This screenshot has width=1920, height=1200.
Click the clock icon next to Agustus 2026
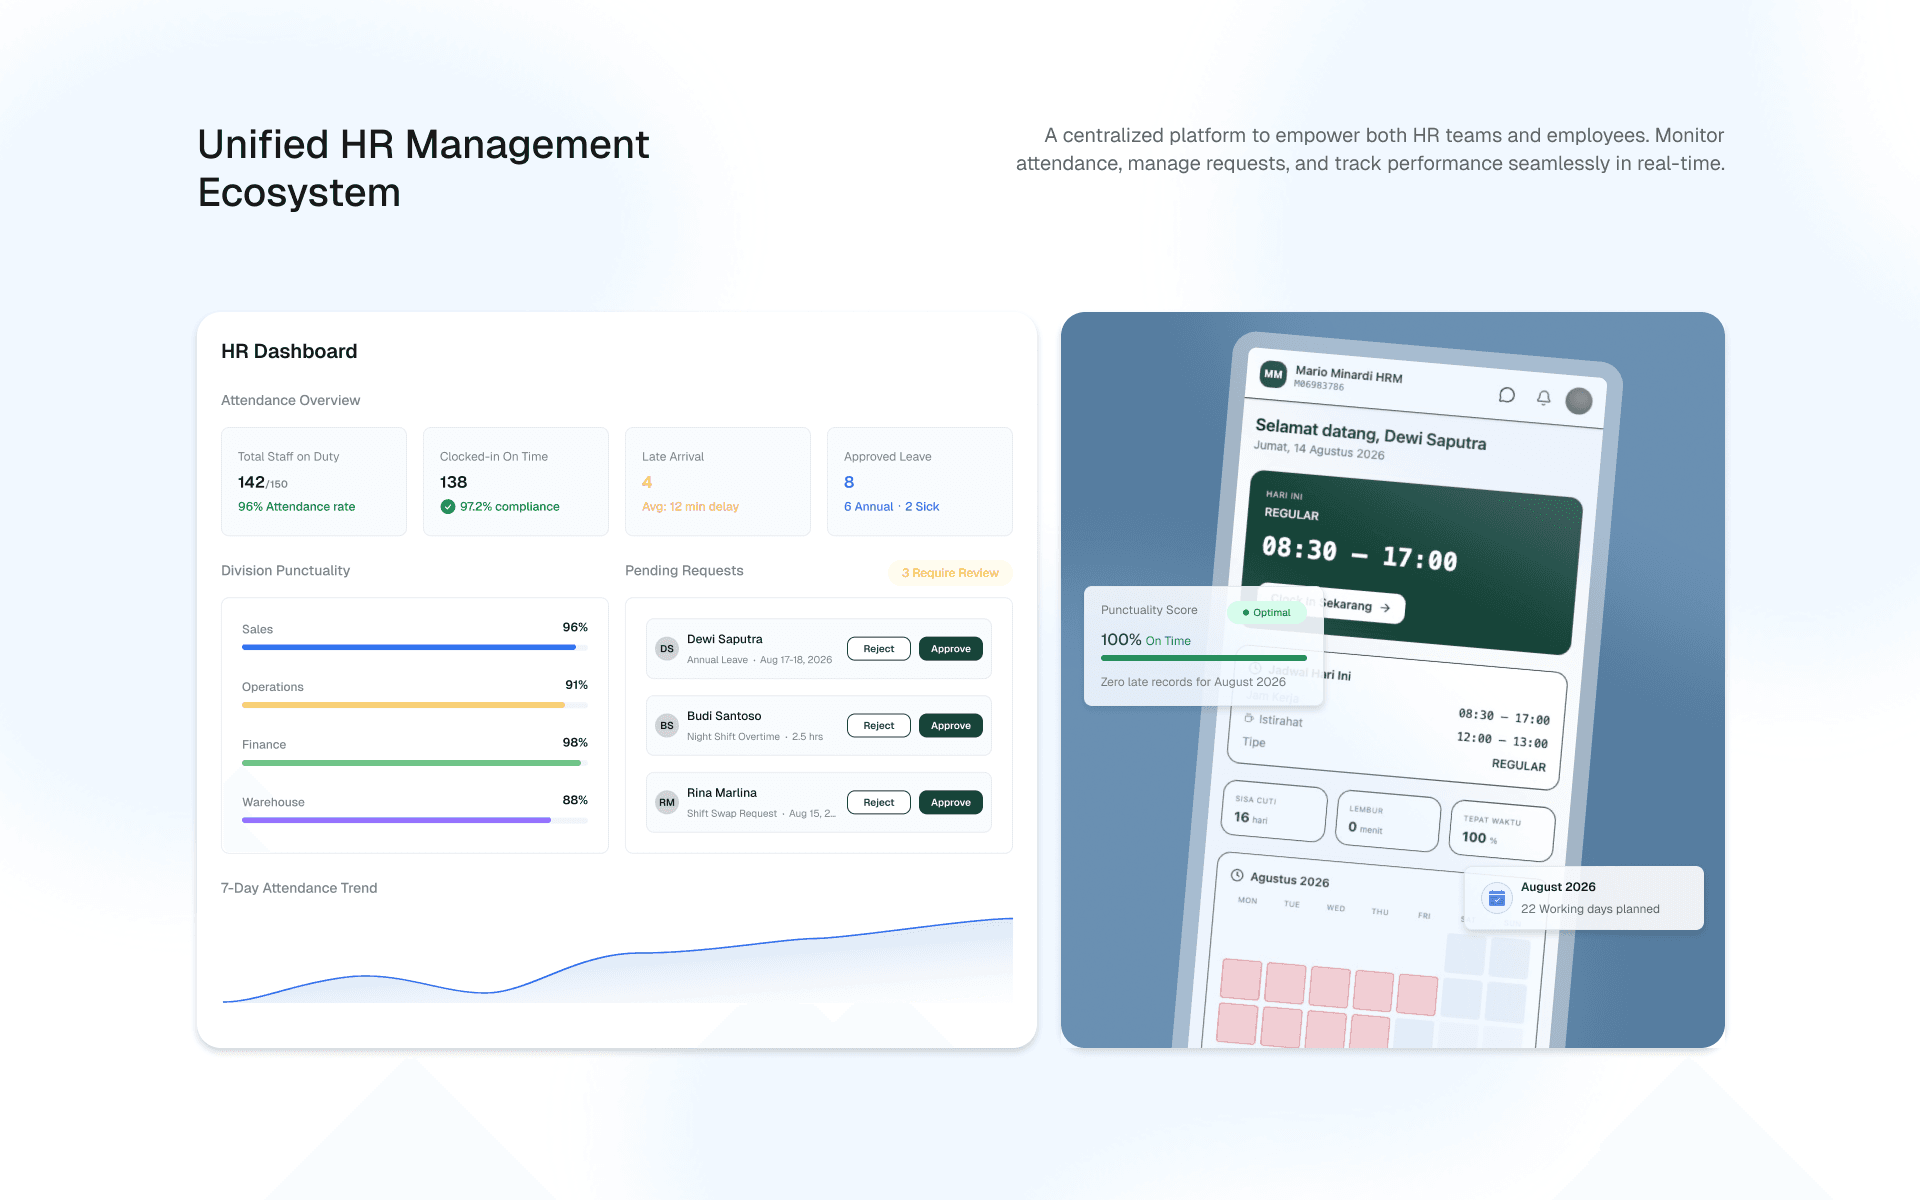(x=1237, y=875)
